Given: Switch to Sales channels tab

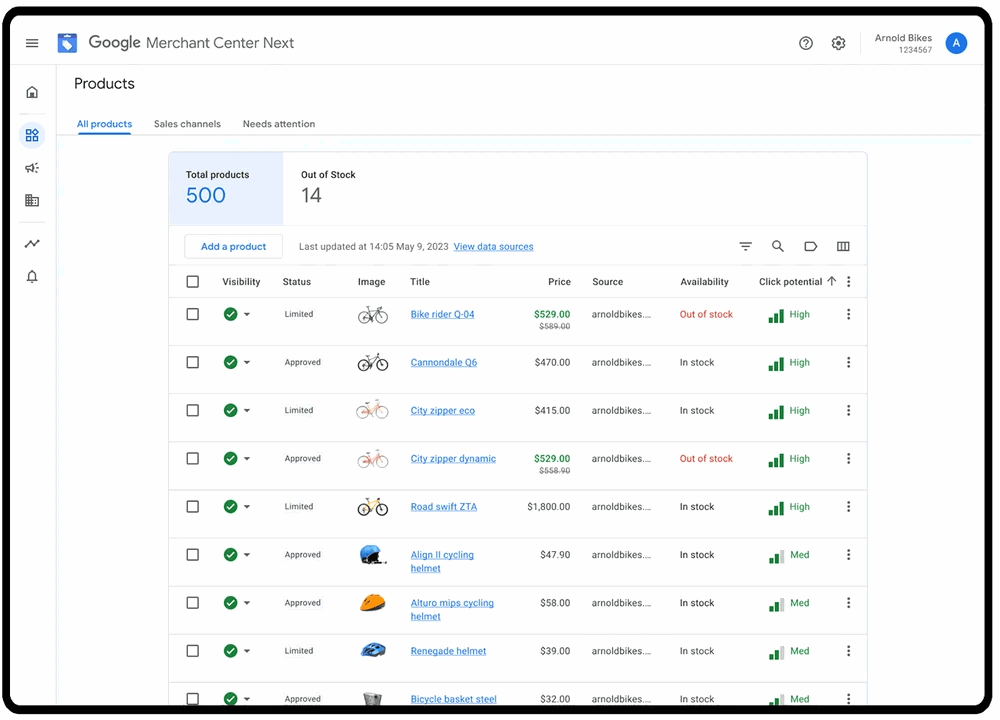Looking at the screenshot, I should [x=187, y=124].
